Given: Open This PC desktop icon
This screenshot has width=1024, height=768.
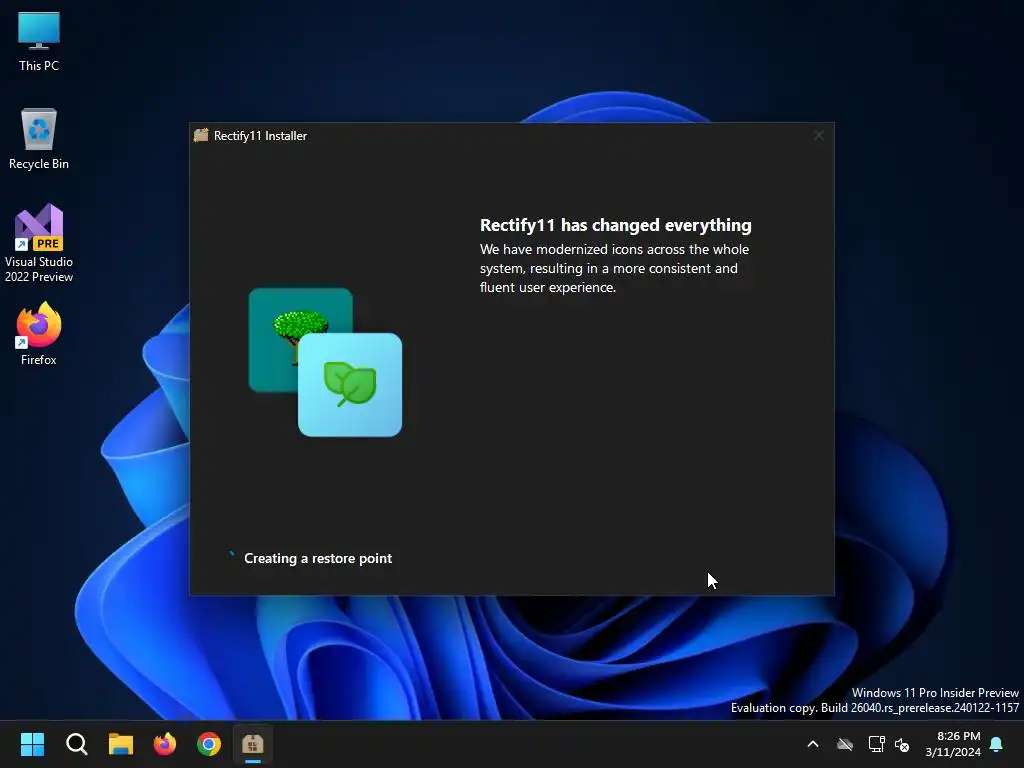Looking at the screenshot, I should click(39, 41).
